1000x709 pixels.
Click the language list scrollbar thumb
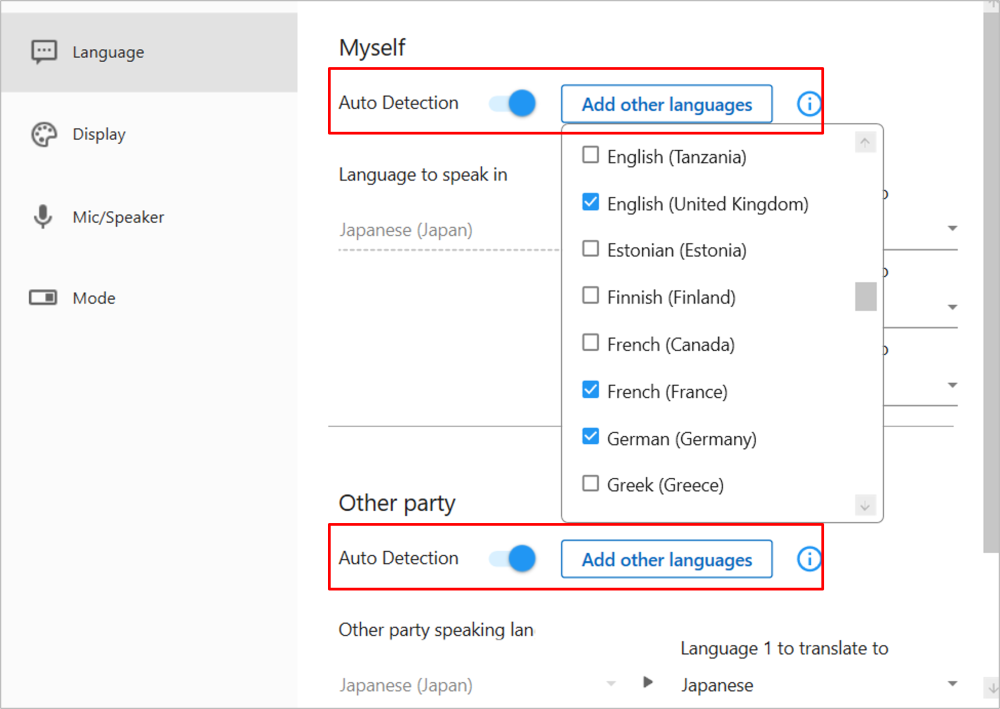(865, 296)
